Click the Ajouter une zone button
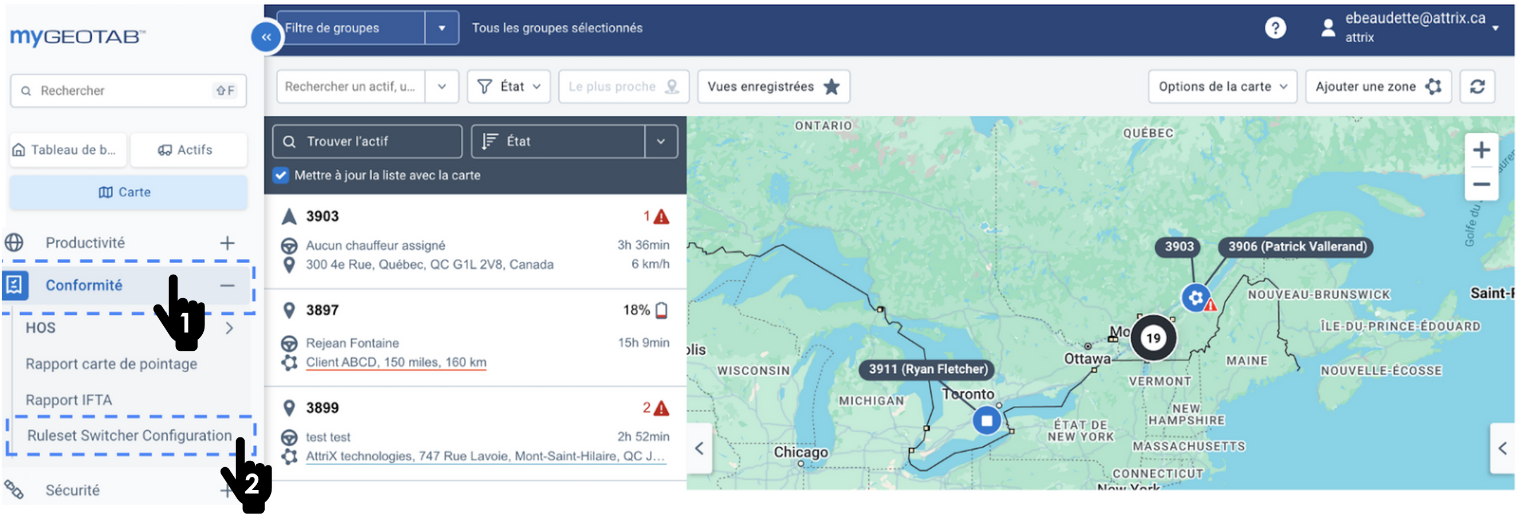The height and width of the screenshot is (526, 1528). 1377,87
